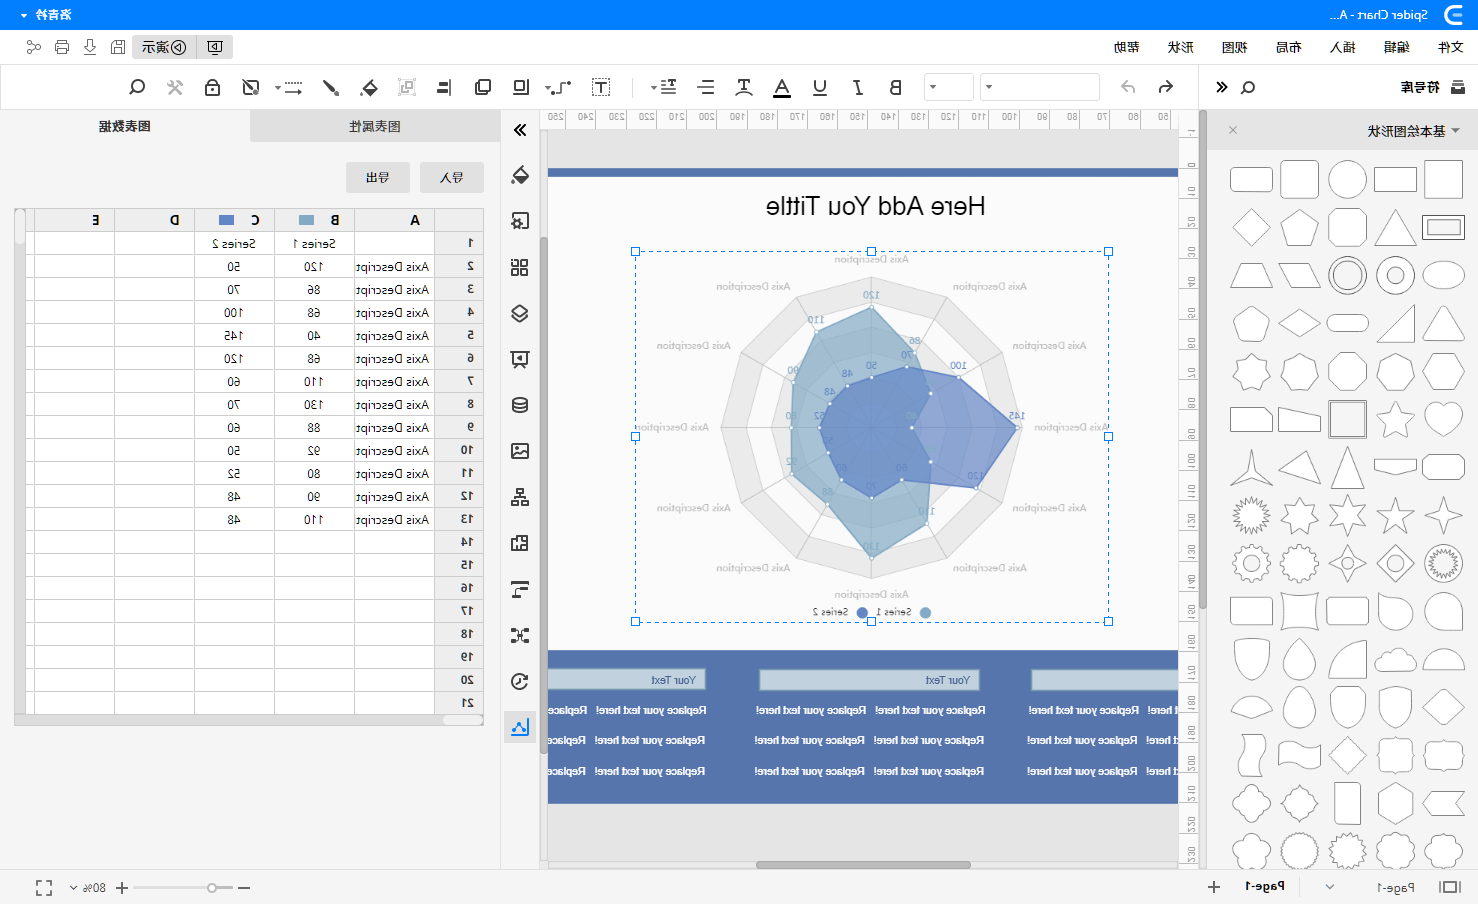Open the org chart hierarchy icon in side strip
This screenshot has width=1478, height=904.
(x=520, y=497)
